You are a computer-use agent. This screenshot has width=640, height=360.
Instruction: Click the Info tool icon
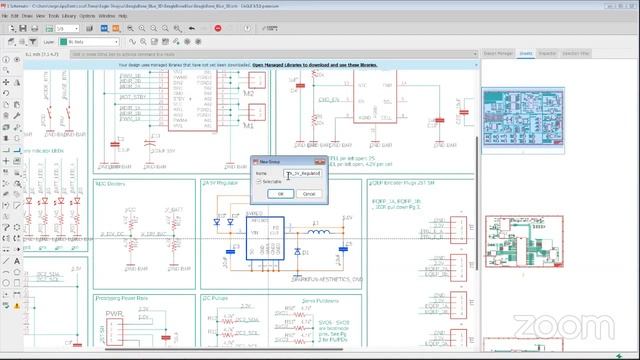point(6,60)
